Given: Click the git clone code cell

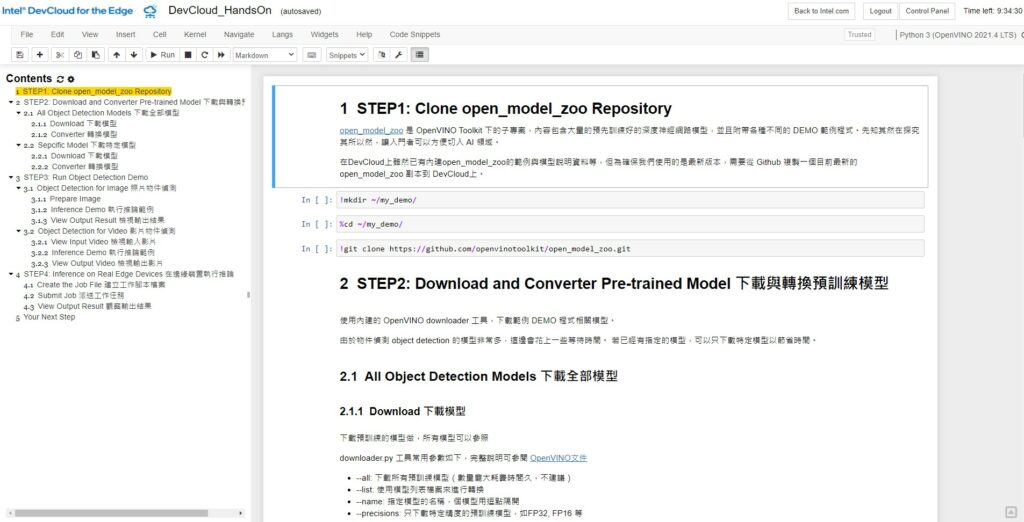Looking at the screenshot, I should [630, 248].
